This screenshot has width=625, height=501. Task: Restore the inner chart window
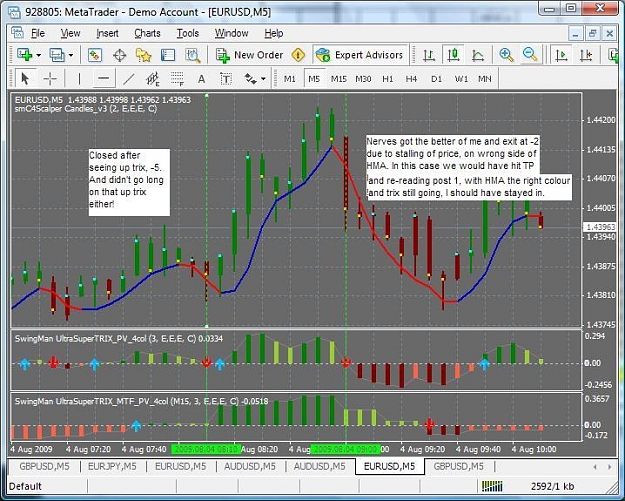(x=592, y=33)
